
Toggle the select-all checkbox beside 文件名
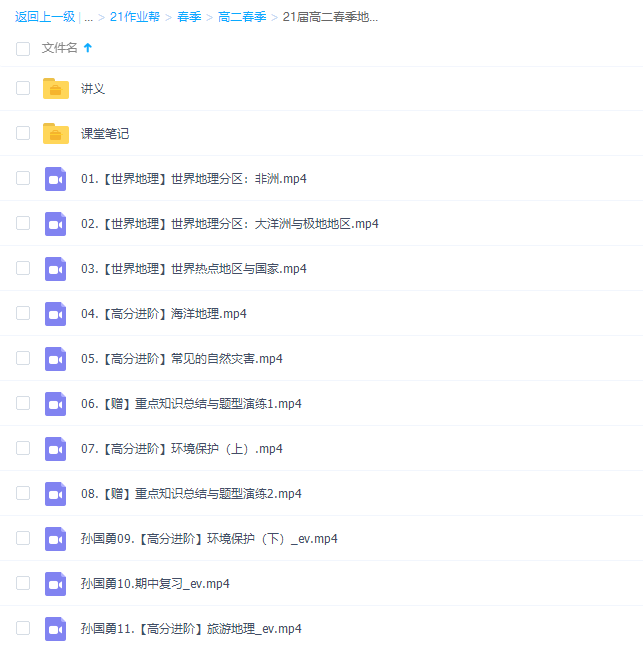23,48
